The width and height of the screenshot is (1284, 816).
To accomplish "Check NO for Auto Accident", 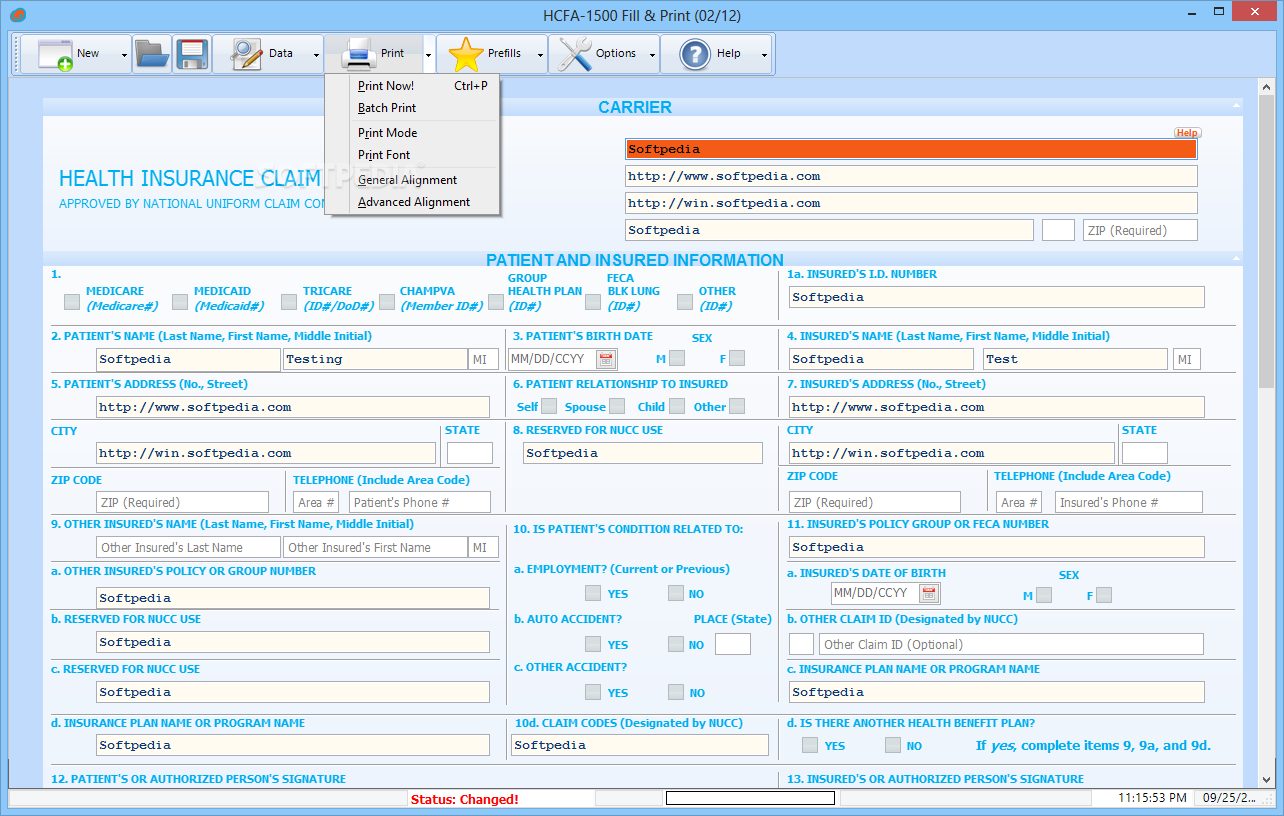I will [x=676, y=644].
